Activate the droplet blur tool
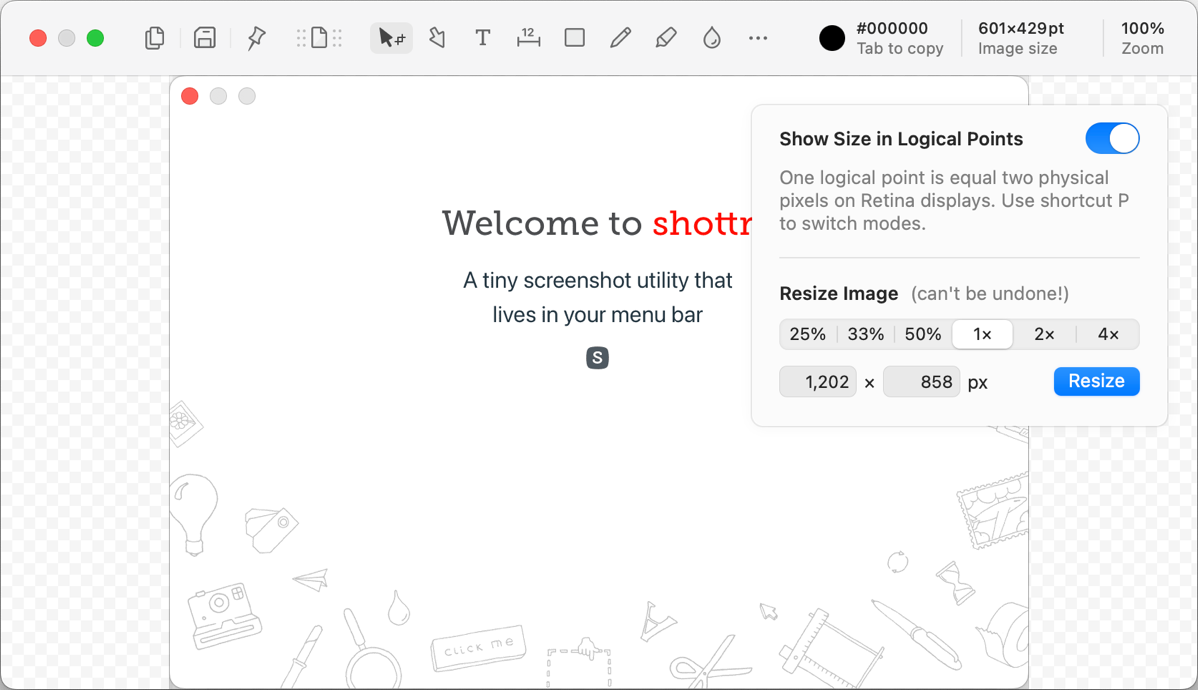1198x690 pixels. 712,38
